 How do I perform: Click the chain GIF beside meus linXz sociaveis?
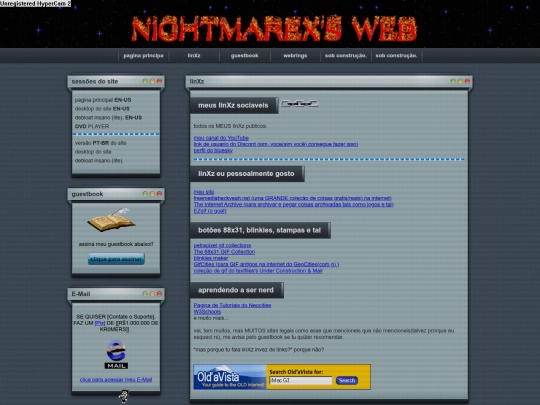[299, 103]
